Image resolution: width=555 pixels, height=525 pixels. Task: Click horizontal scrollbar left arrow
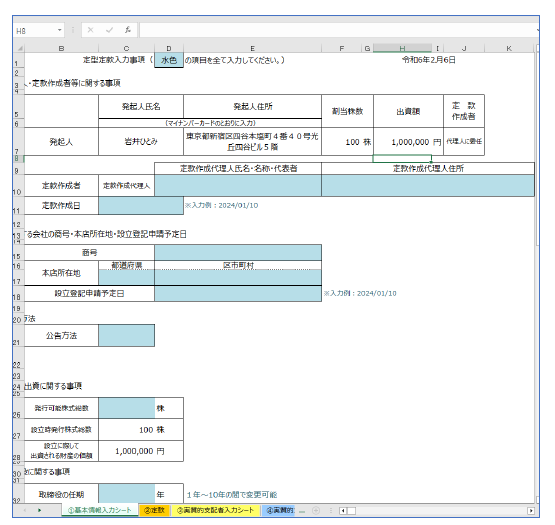(343, 510)
